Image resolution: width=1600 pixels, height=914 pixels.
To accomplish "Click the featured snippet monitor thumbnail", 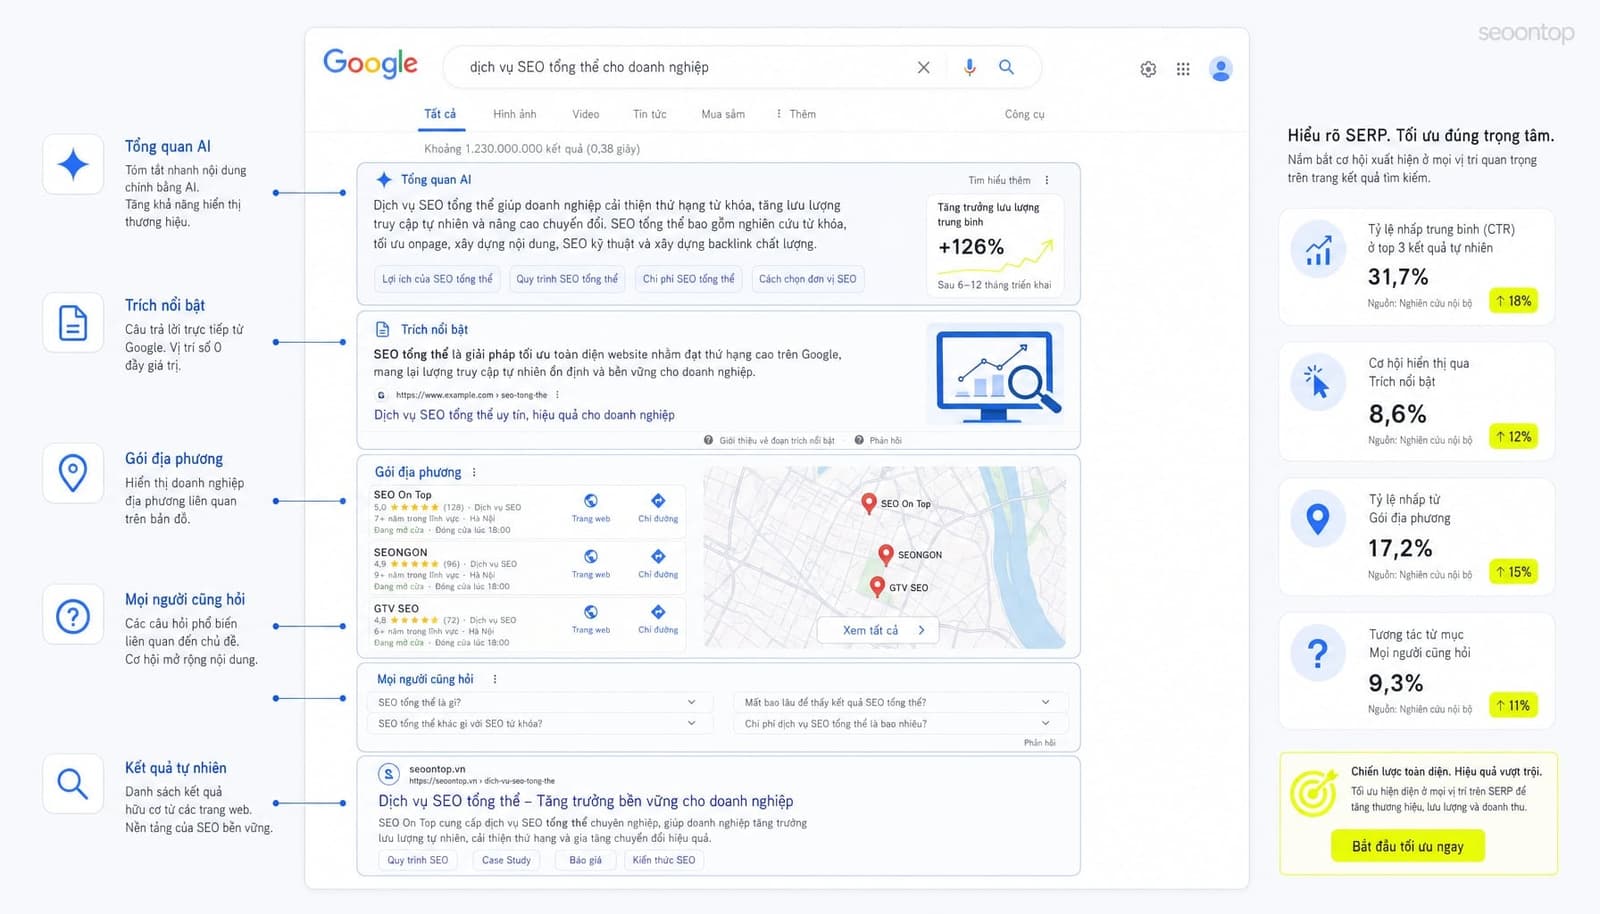I will [x=995, y=374].
